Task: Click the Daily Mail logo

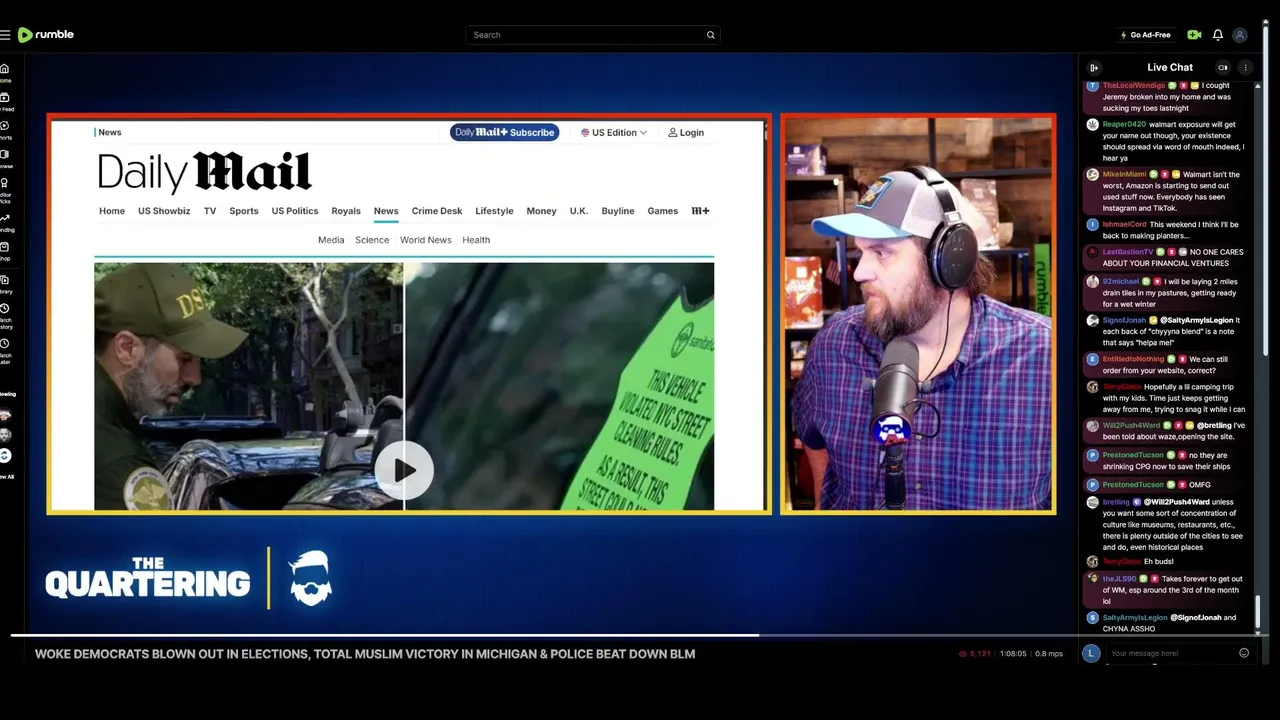Action: [x=204, y=173]
